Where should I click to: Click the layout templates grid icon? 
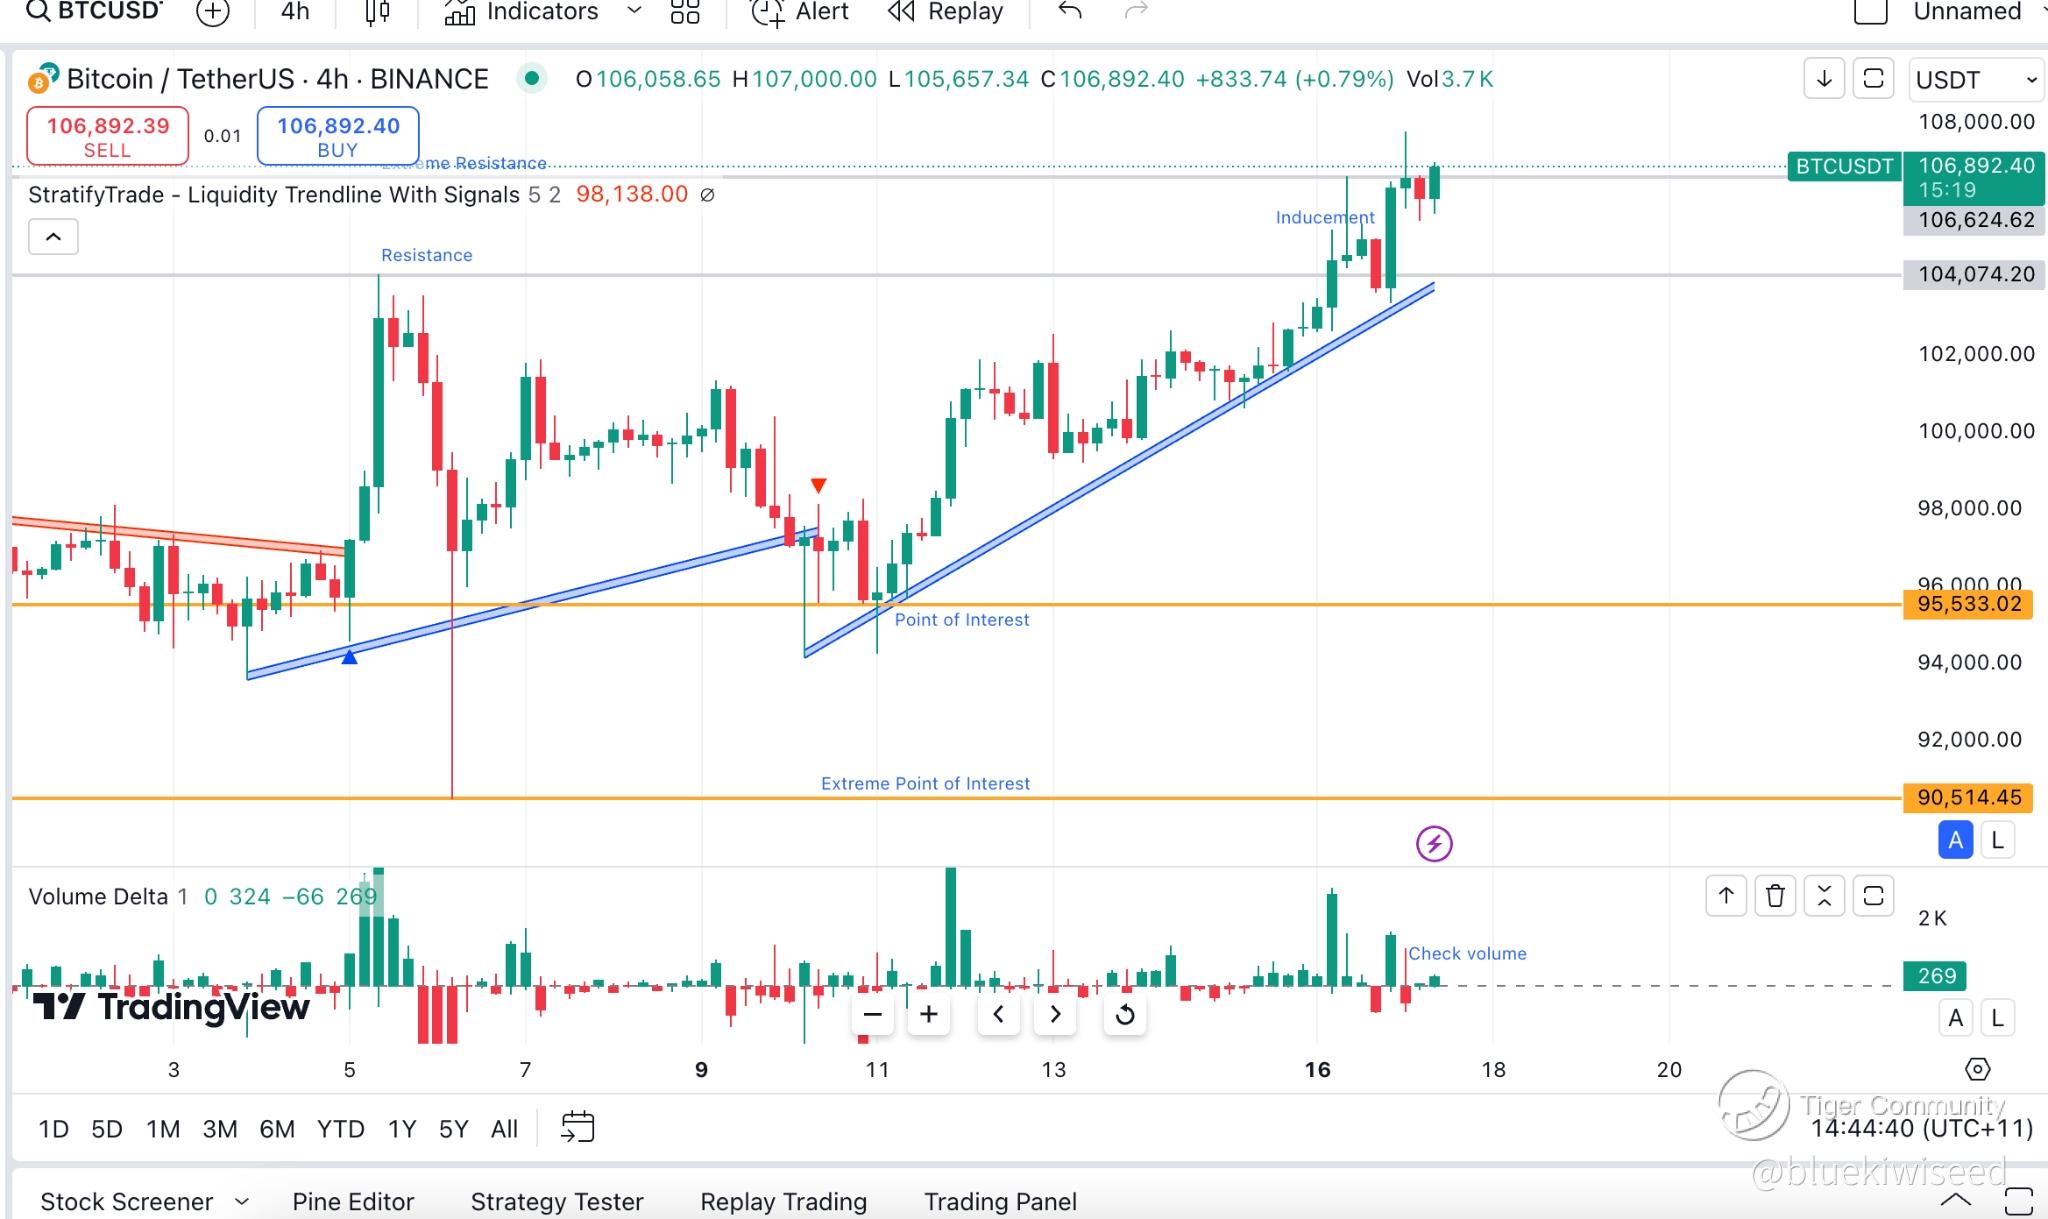click(685, 12)
